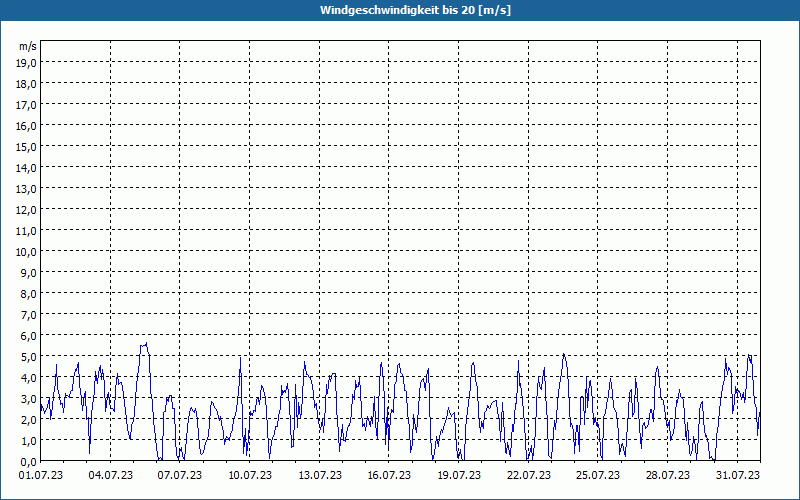Click the chart title 'Windgeschwindigkeit bis 20 [m/s]'

pyautogui.click(x=415, y=10)
